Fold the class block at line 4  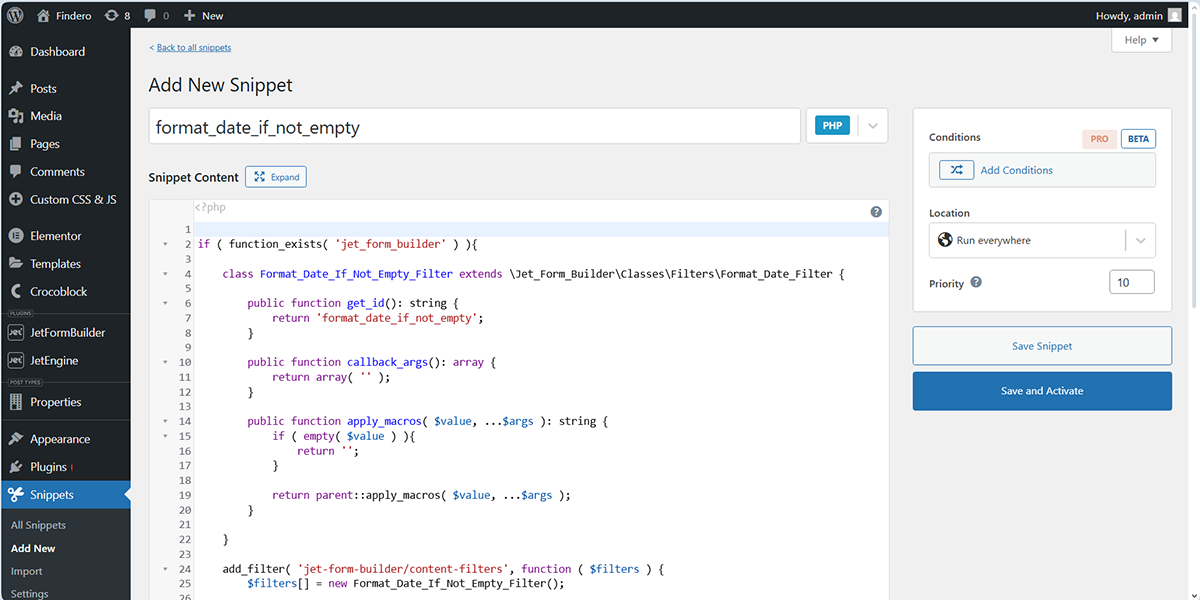tap(165, 274)
